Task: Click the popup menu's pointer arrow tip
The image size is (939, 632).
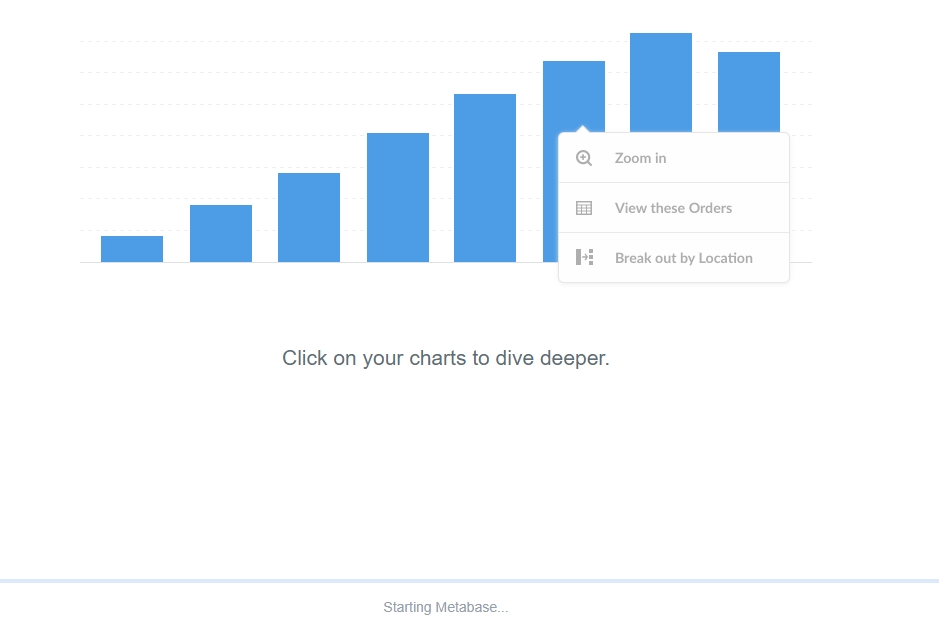Action: [x=583, y=129]
